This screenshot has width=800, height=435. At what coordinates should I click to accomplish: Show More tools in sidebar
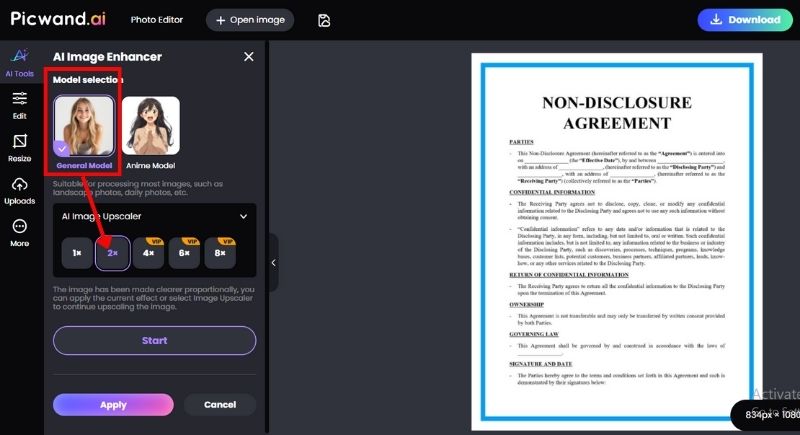20,233
